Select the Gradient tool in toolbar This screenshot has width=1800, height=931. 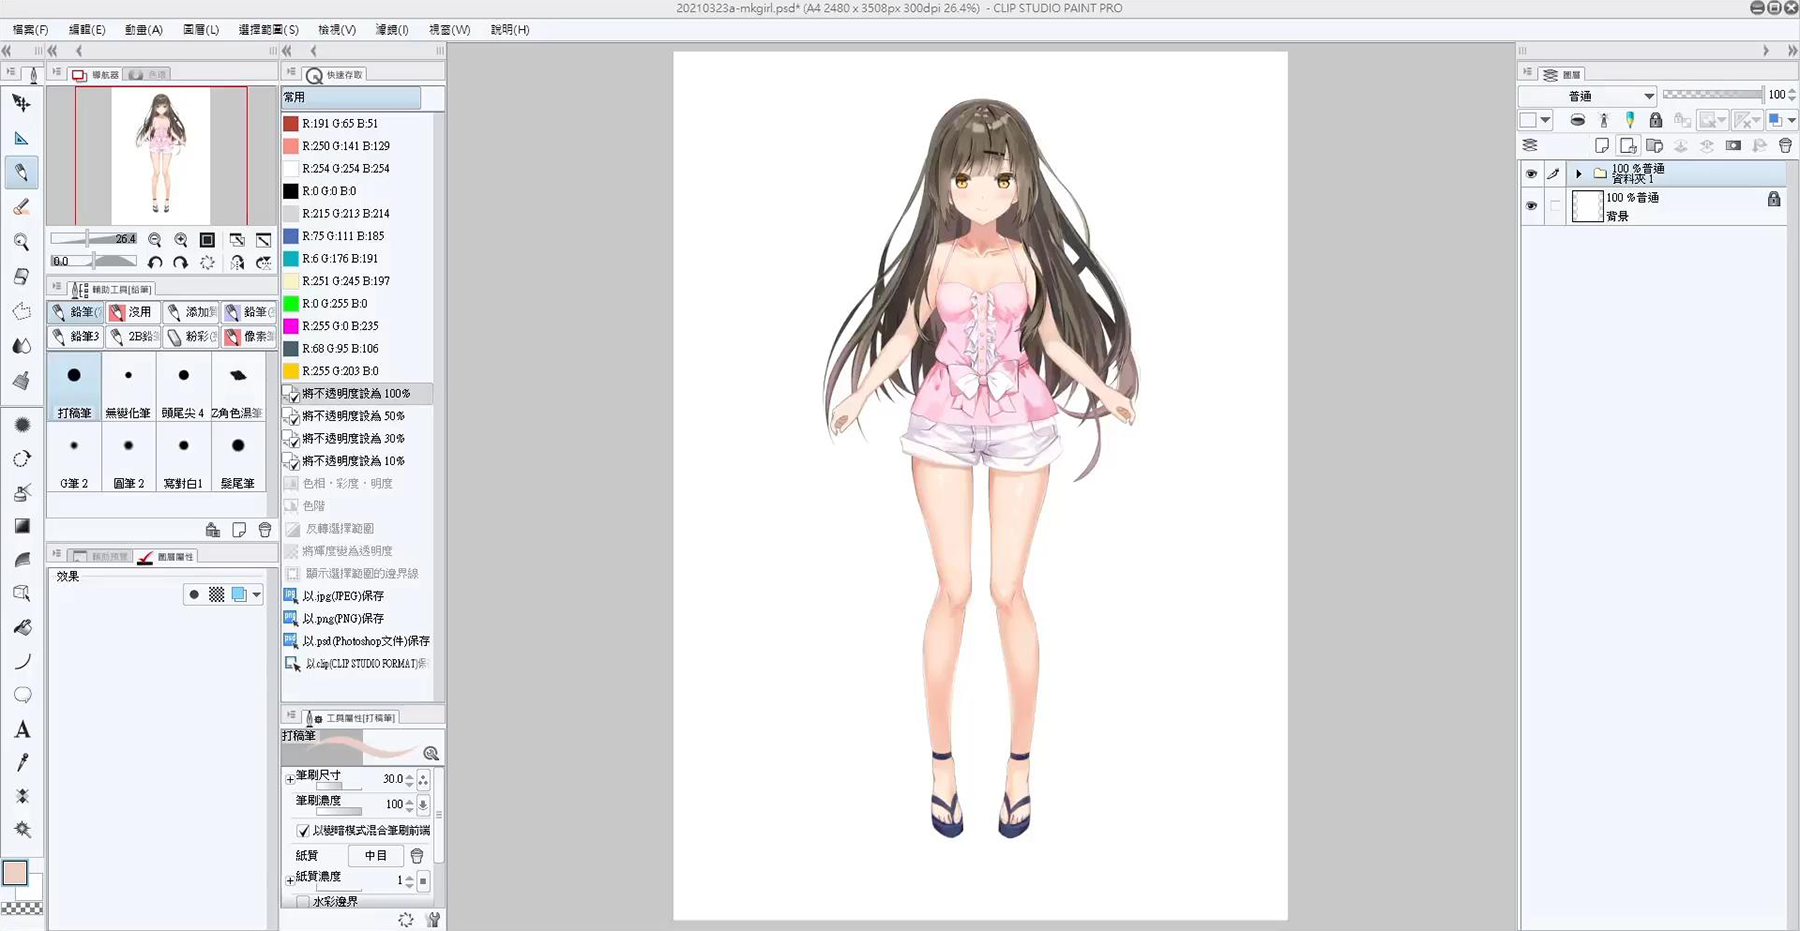[22, 526]
